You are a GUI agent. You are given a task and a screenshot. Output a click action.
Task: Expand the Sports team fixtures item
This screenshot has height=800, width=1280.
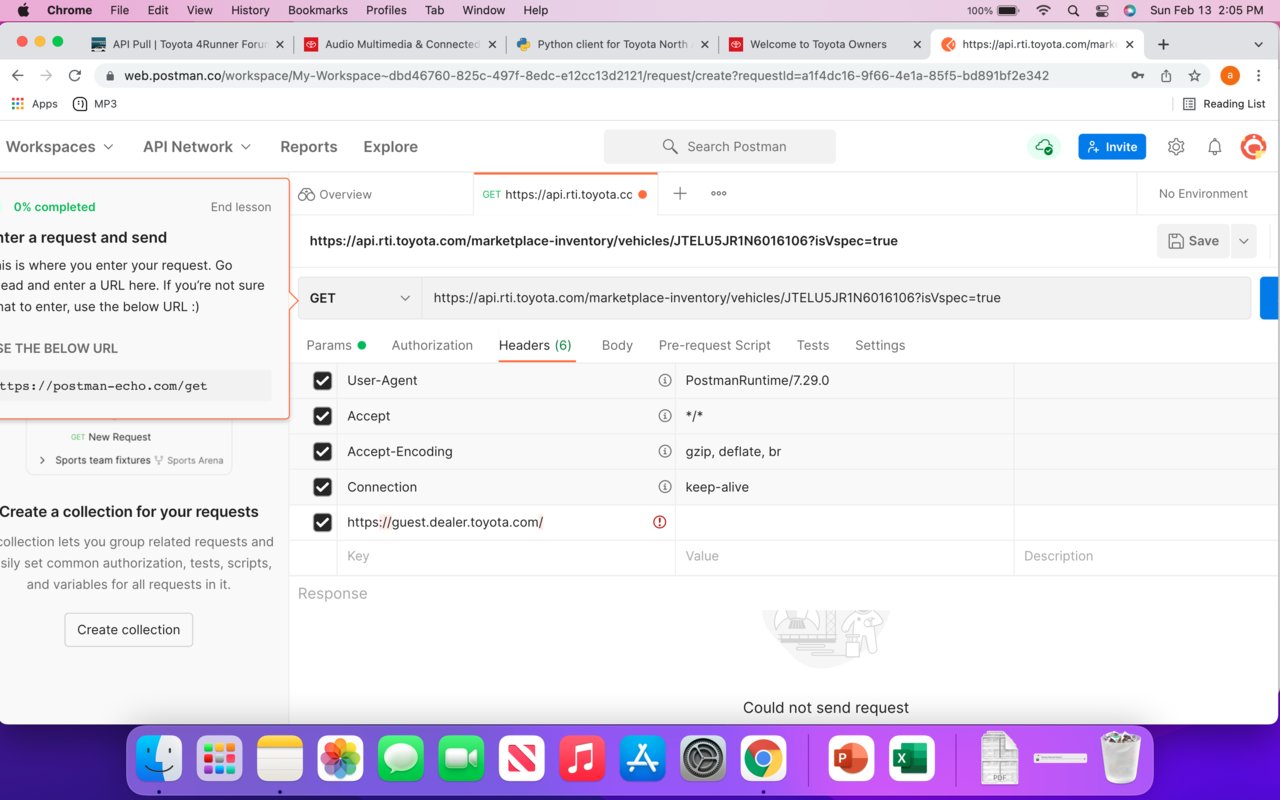coord(42,460)
